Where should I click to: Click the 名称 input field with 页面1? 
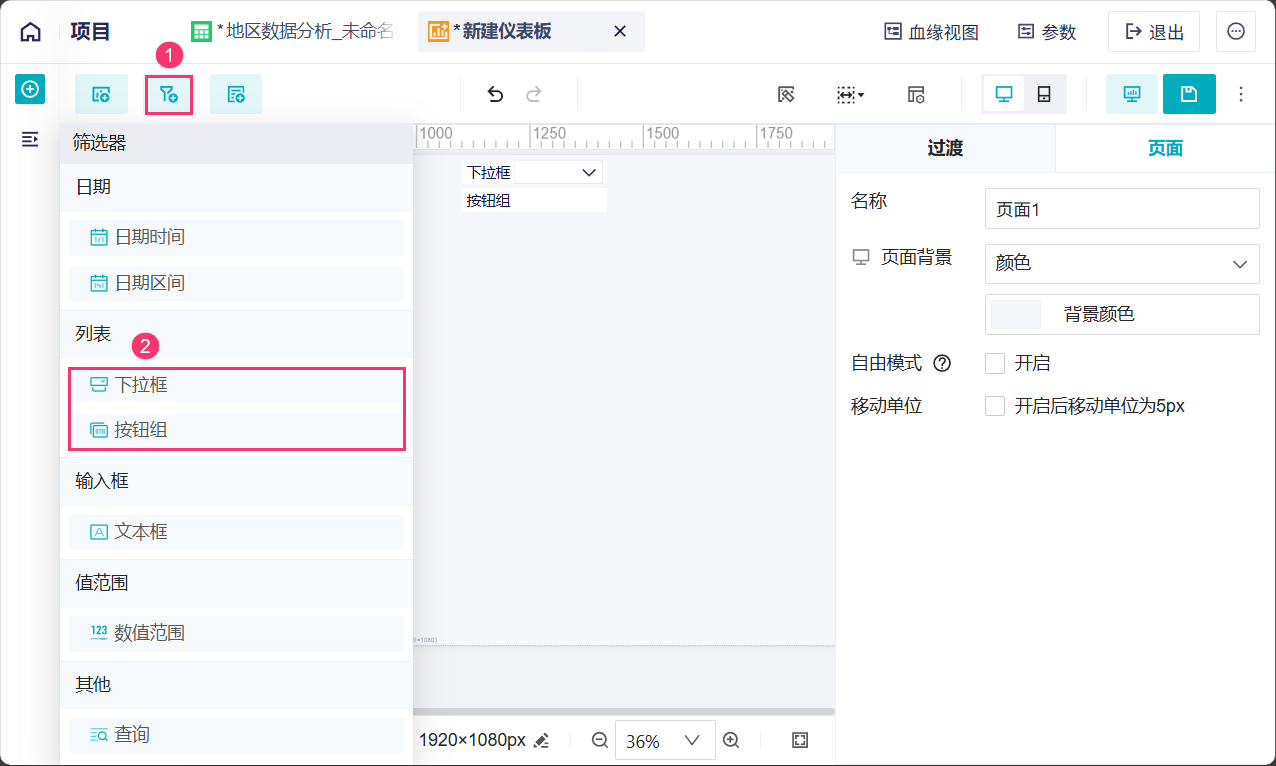tap(1122, 209)
